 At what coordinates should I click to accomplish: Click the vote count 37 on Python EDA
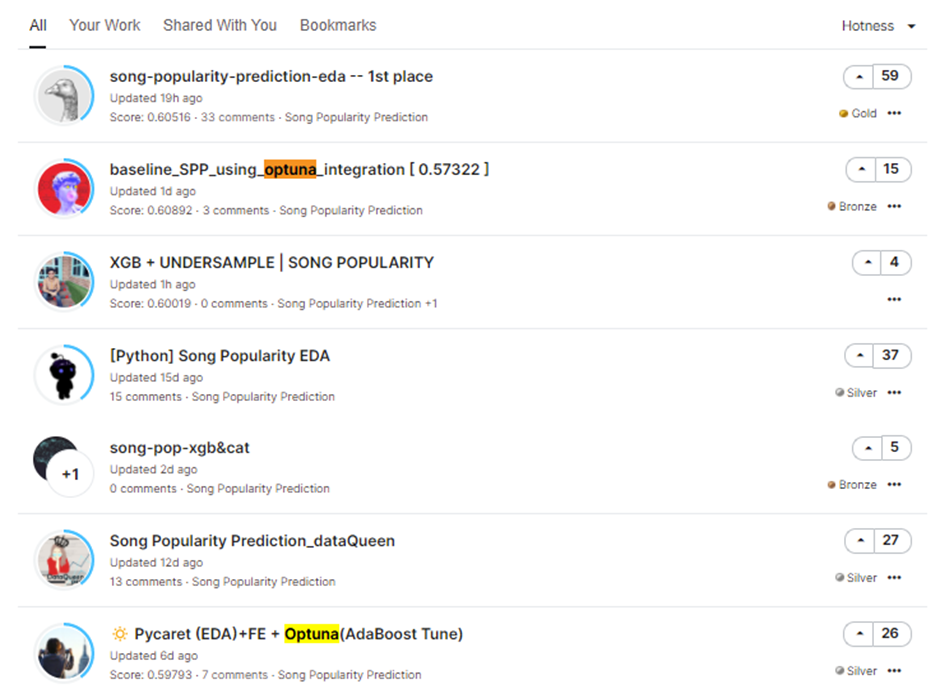[x=891, y=356]
